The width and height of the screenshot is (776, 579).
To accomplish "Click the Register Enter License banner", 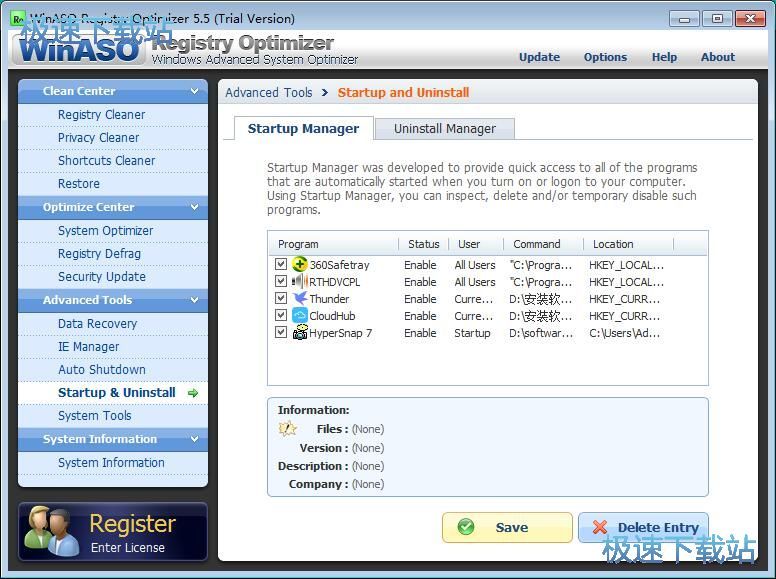I will click(x=113, y=531).
